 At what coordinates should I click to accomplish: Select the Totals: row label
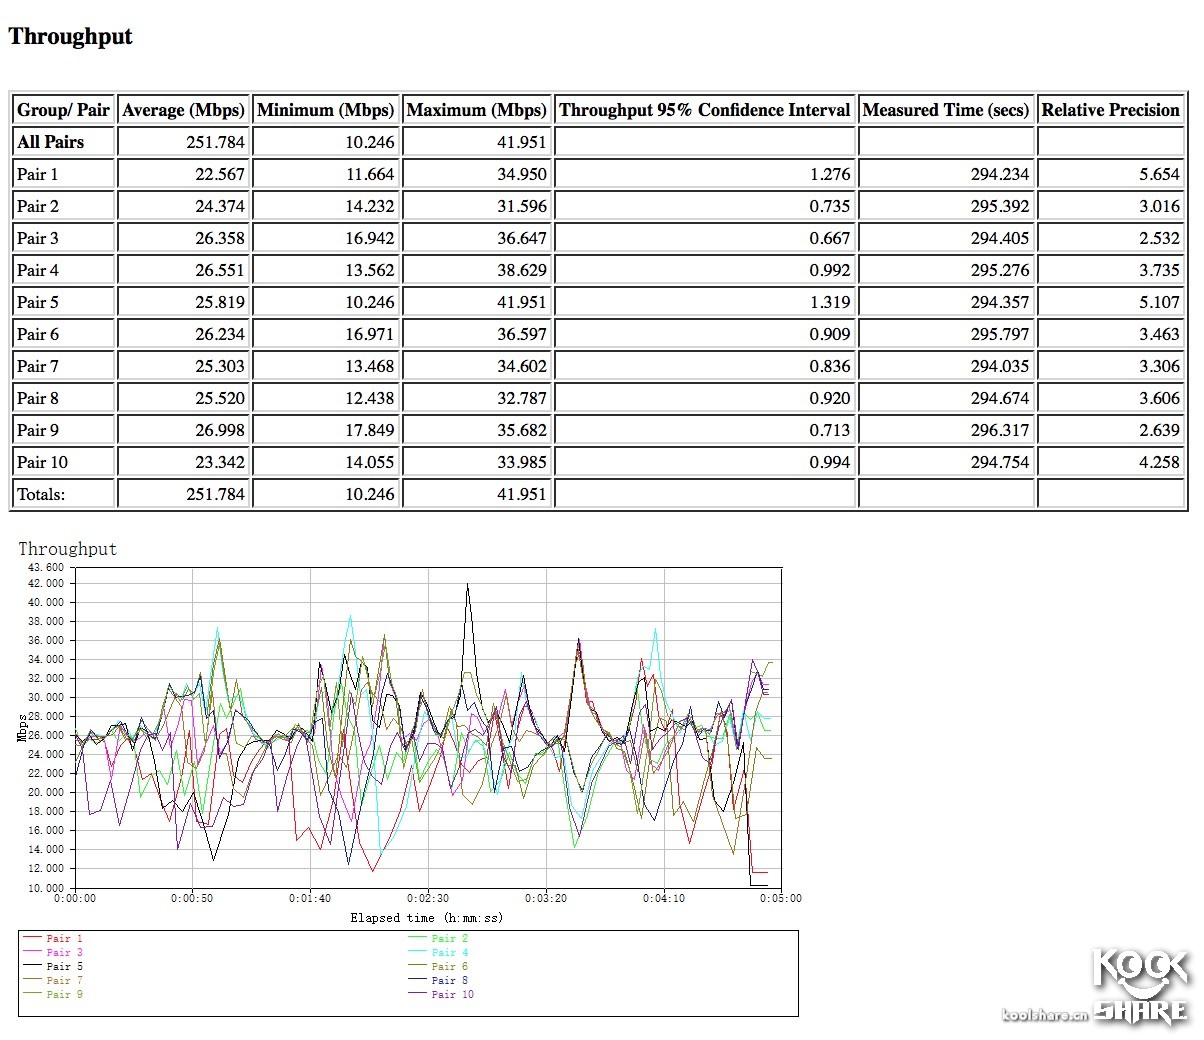point(41,494)
